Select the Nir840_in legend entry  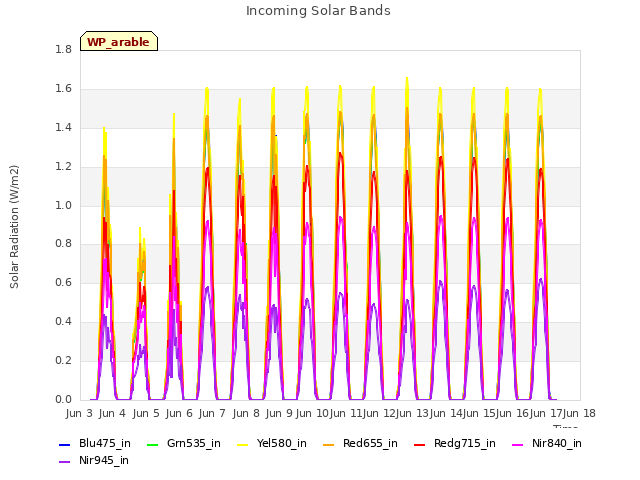[547, 443]
